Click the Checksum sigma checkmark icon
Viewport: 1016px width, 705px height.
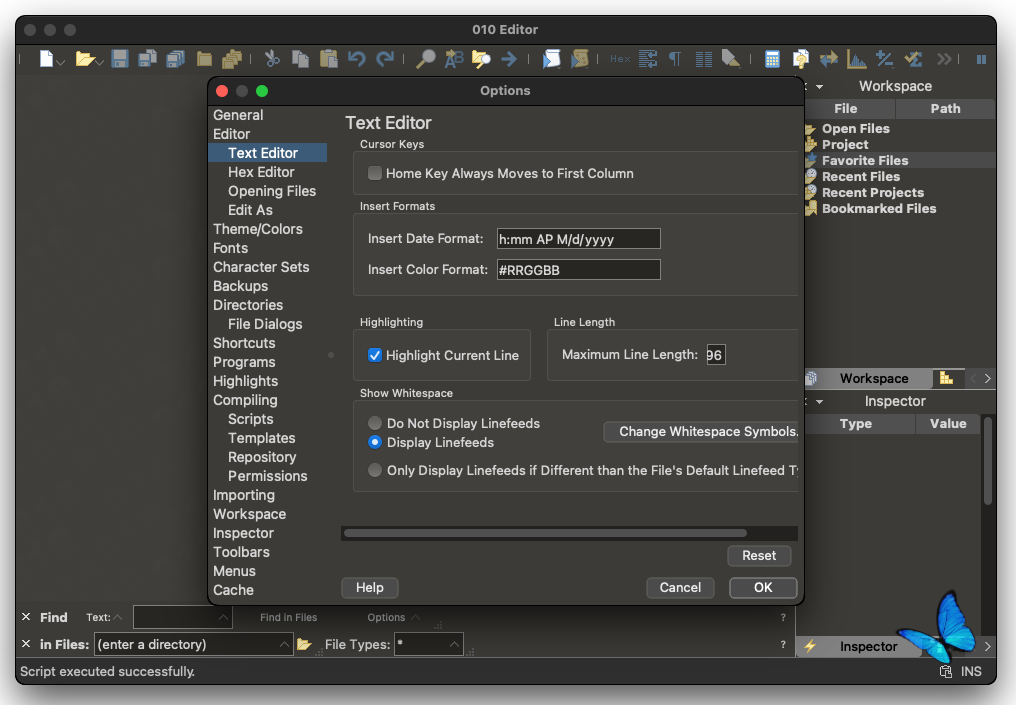pos(913,59)
